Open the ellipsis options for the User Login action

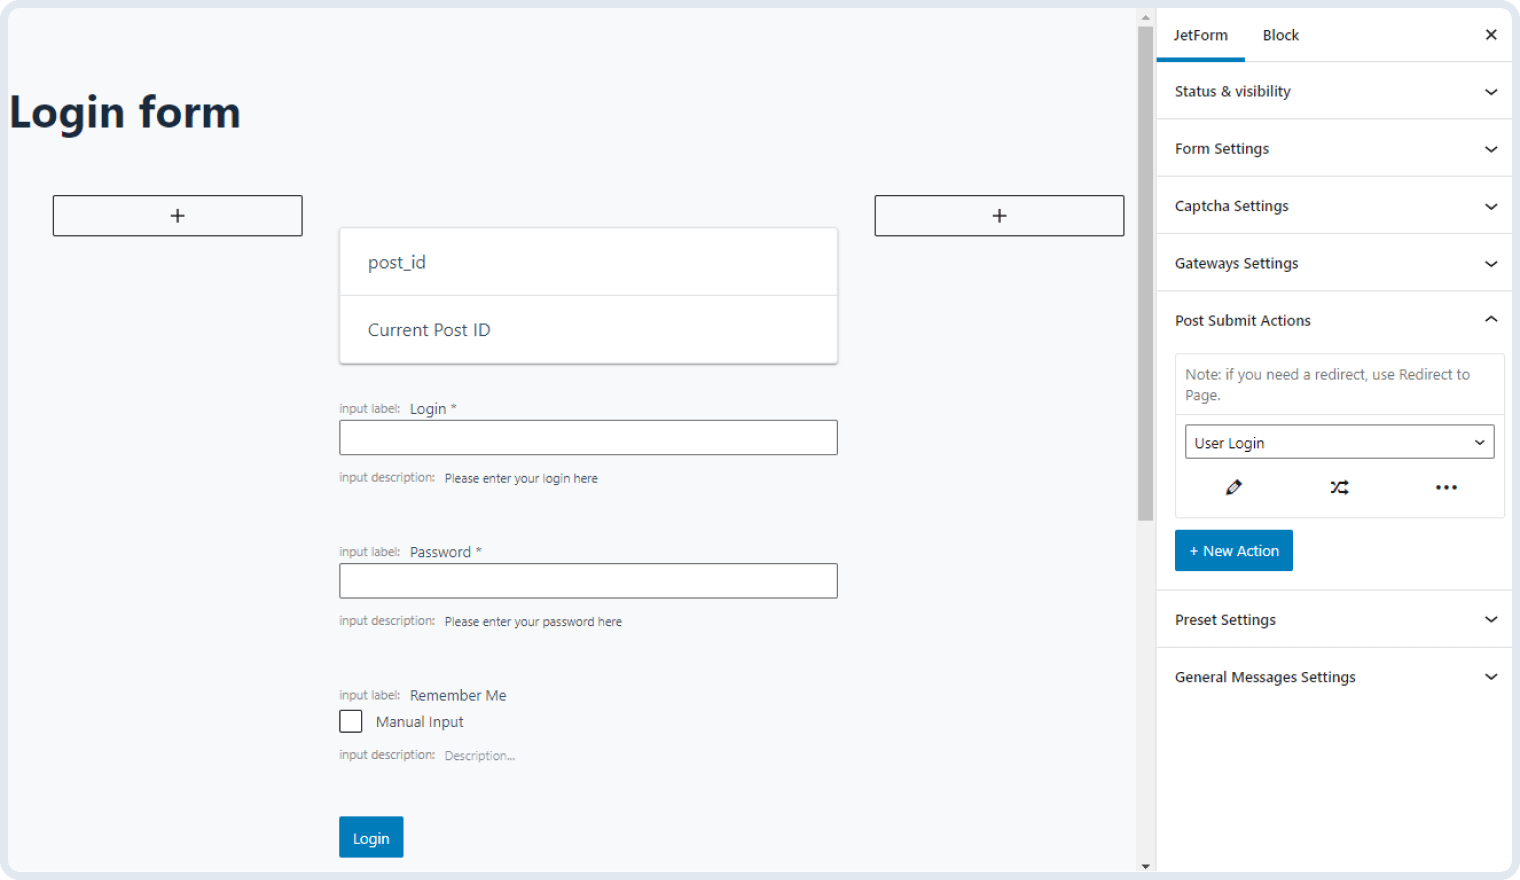(1446, 487)
